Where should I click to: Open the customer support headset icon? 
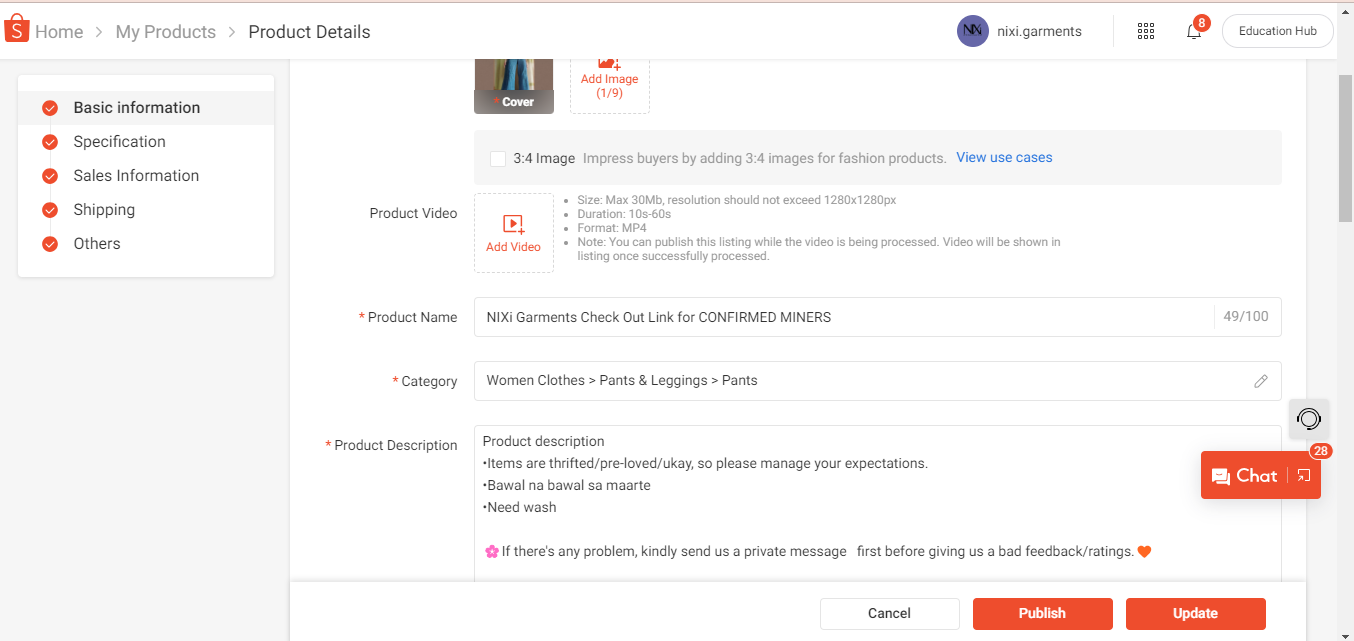click(1308, 418)
